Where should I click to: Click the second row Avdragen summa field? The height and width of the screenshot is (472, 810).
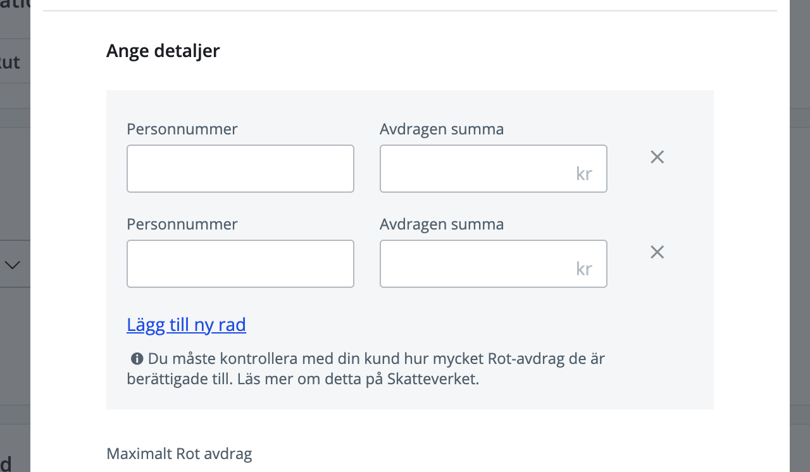(x=476, y=264)
